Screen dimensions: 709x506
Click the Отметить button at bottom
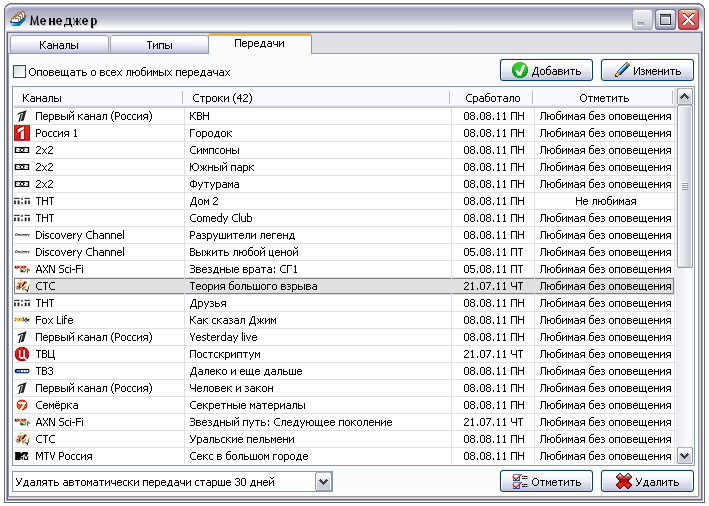pyautogui.click(x=546, y=482)
